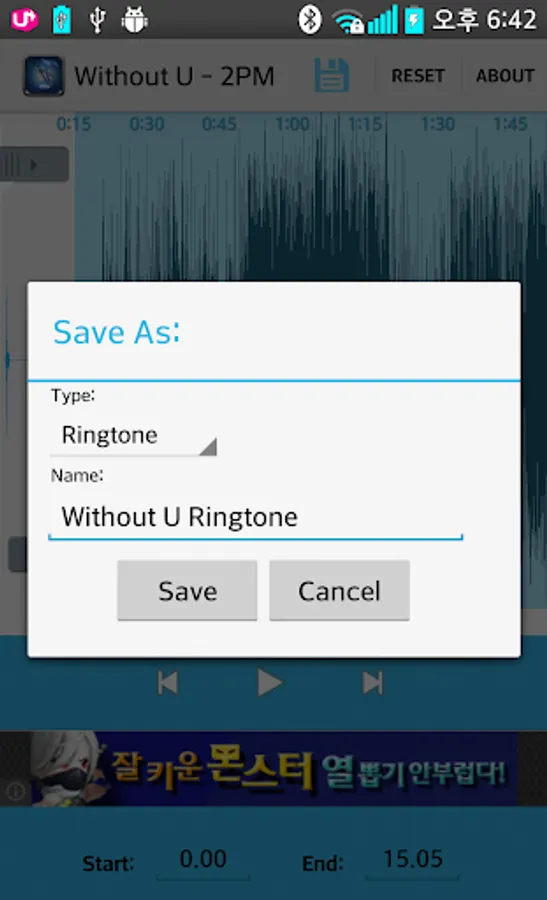Select the RESET menu item
Image resolution: width=547 pixels, height=900 pixels.
[418, 76]
